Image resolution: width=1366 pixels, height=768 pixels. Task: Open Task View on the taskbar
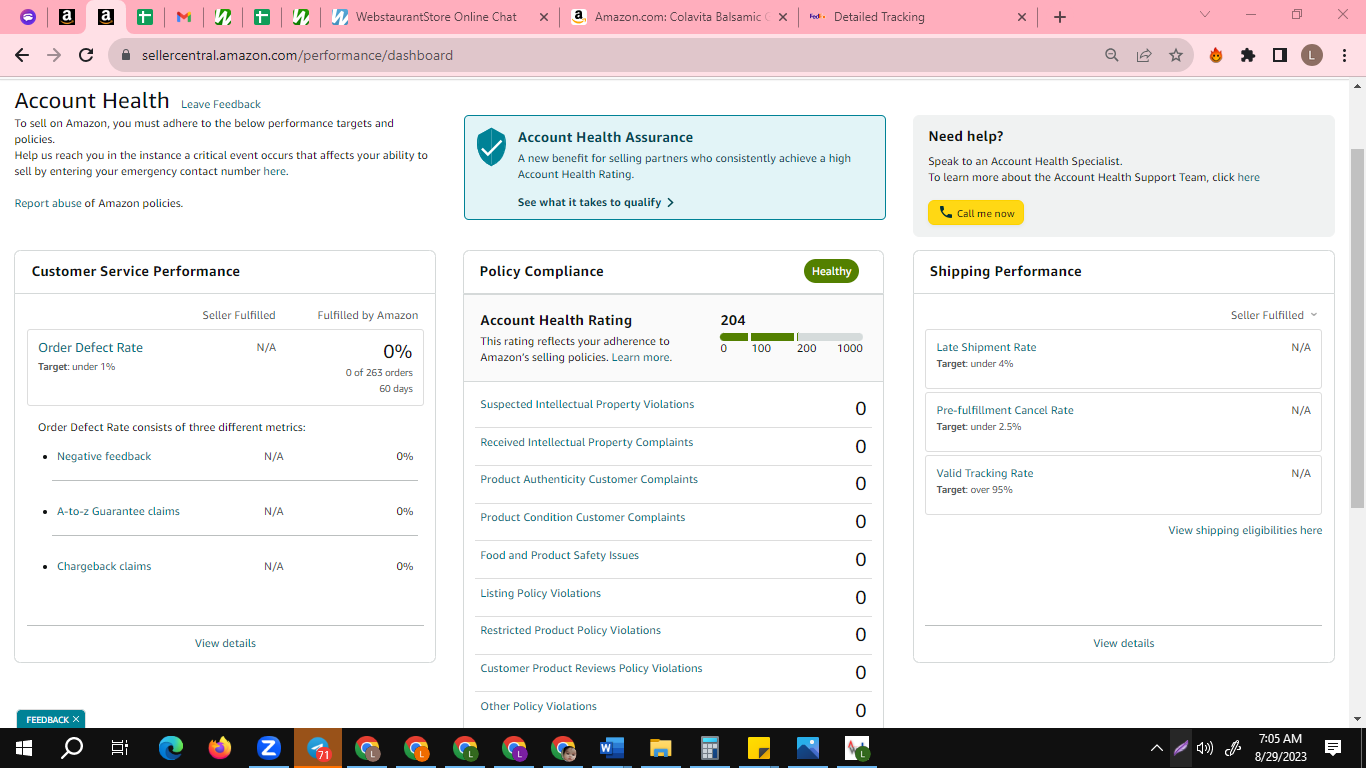tap(120, 748)
